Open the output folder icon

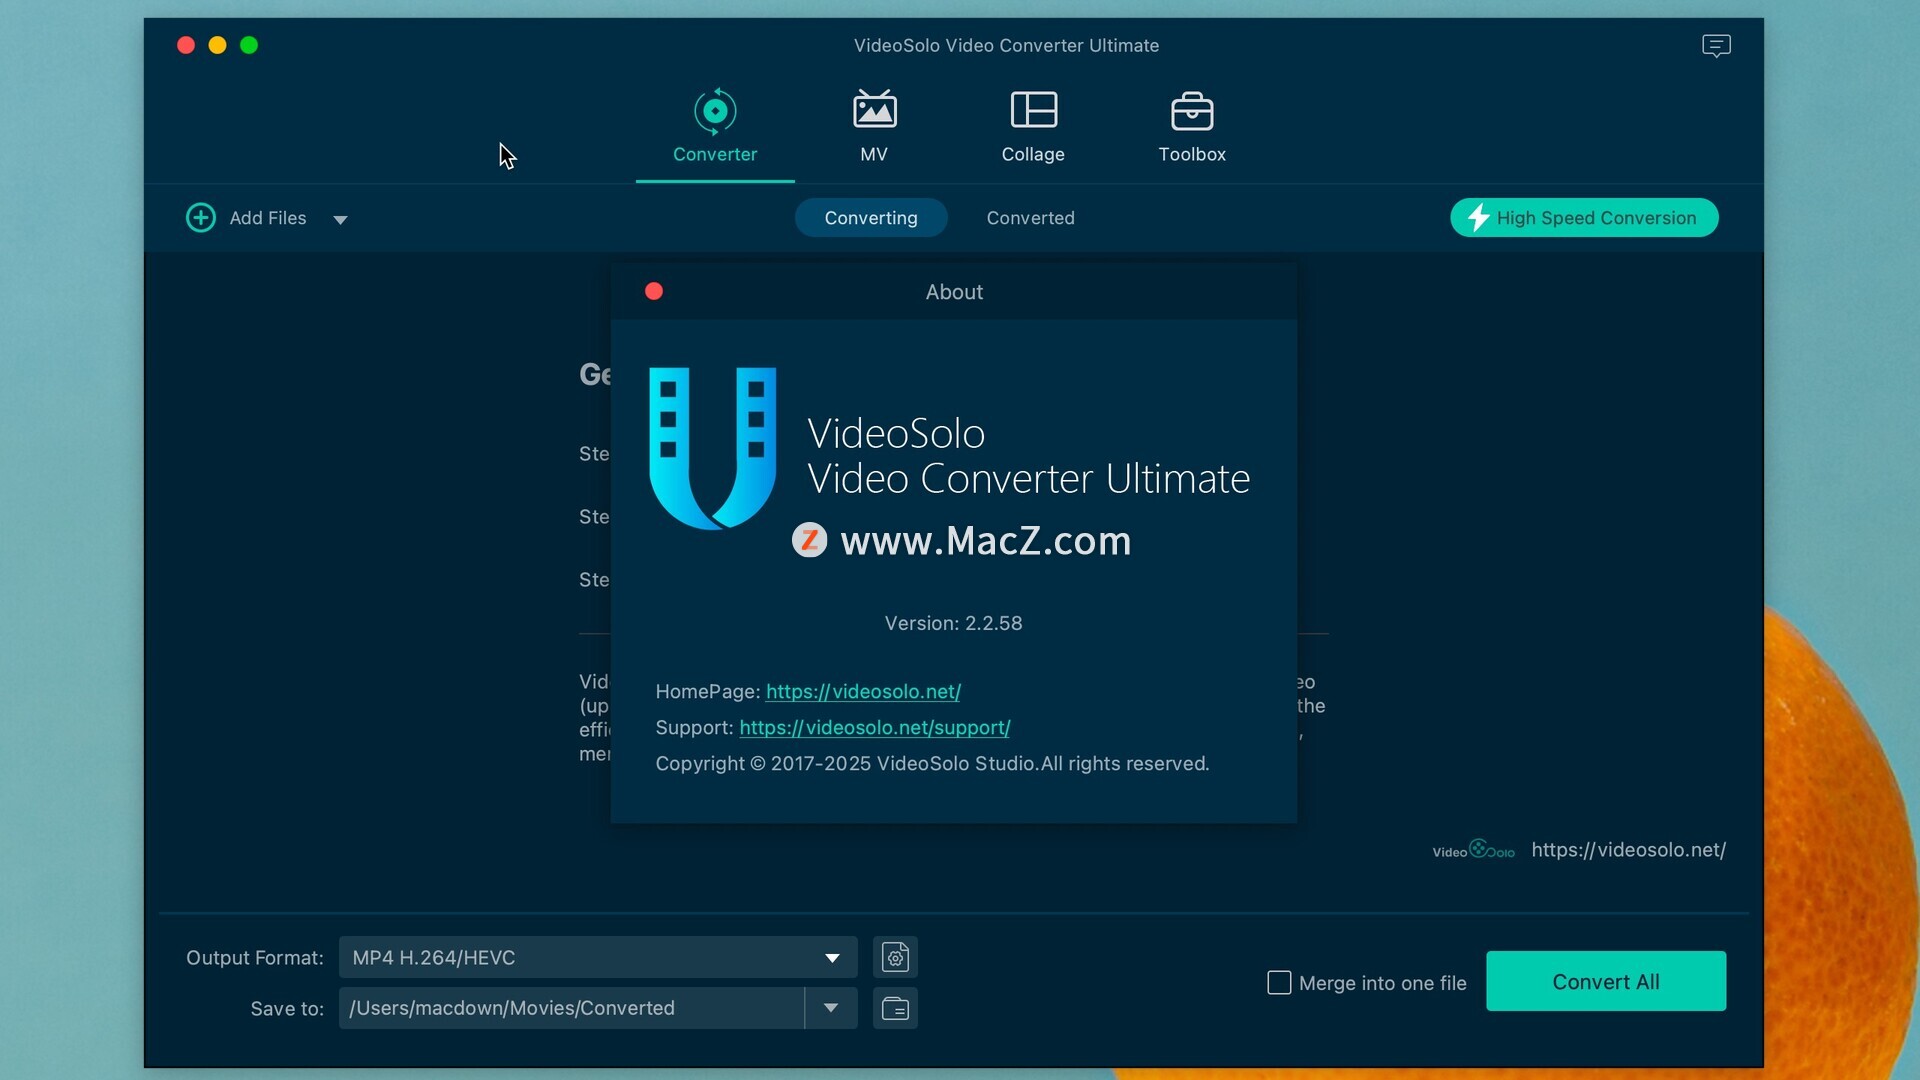pyautogui.click(x=895, y=1008)
